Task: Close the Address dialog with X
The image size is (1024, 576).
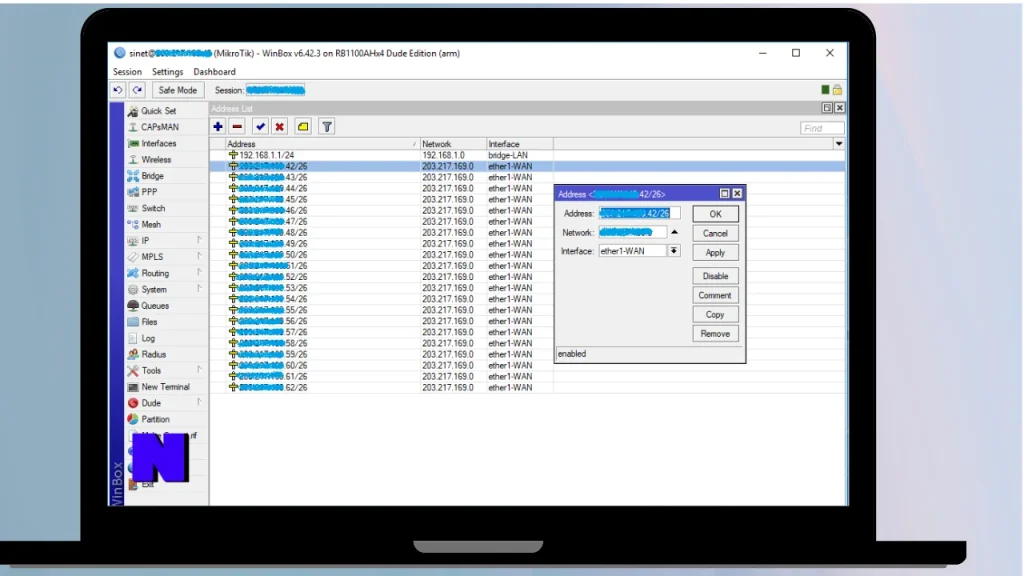Action: pos(737,193)
